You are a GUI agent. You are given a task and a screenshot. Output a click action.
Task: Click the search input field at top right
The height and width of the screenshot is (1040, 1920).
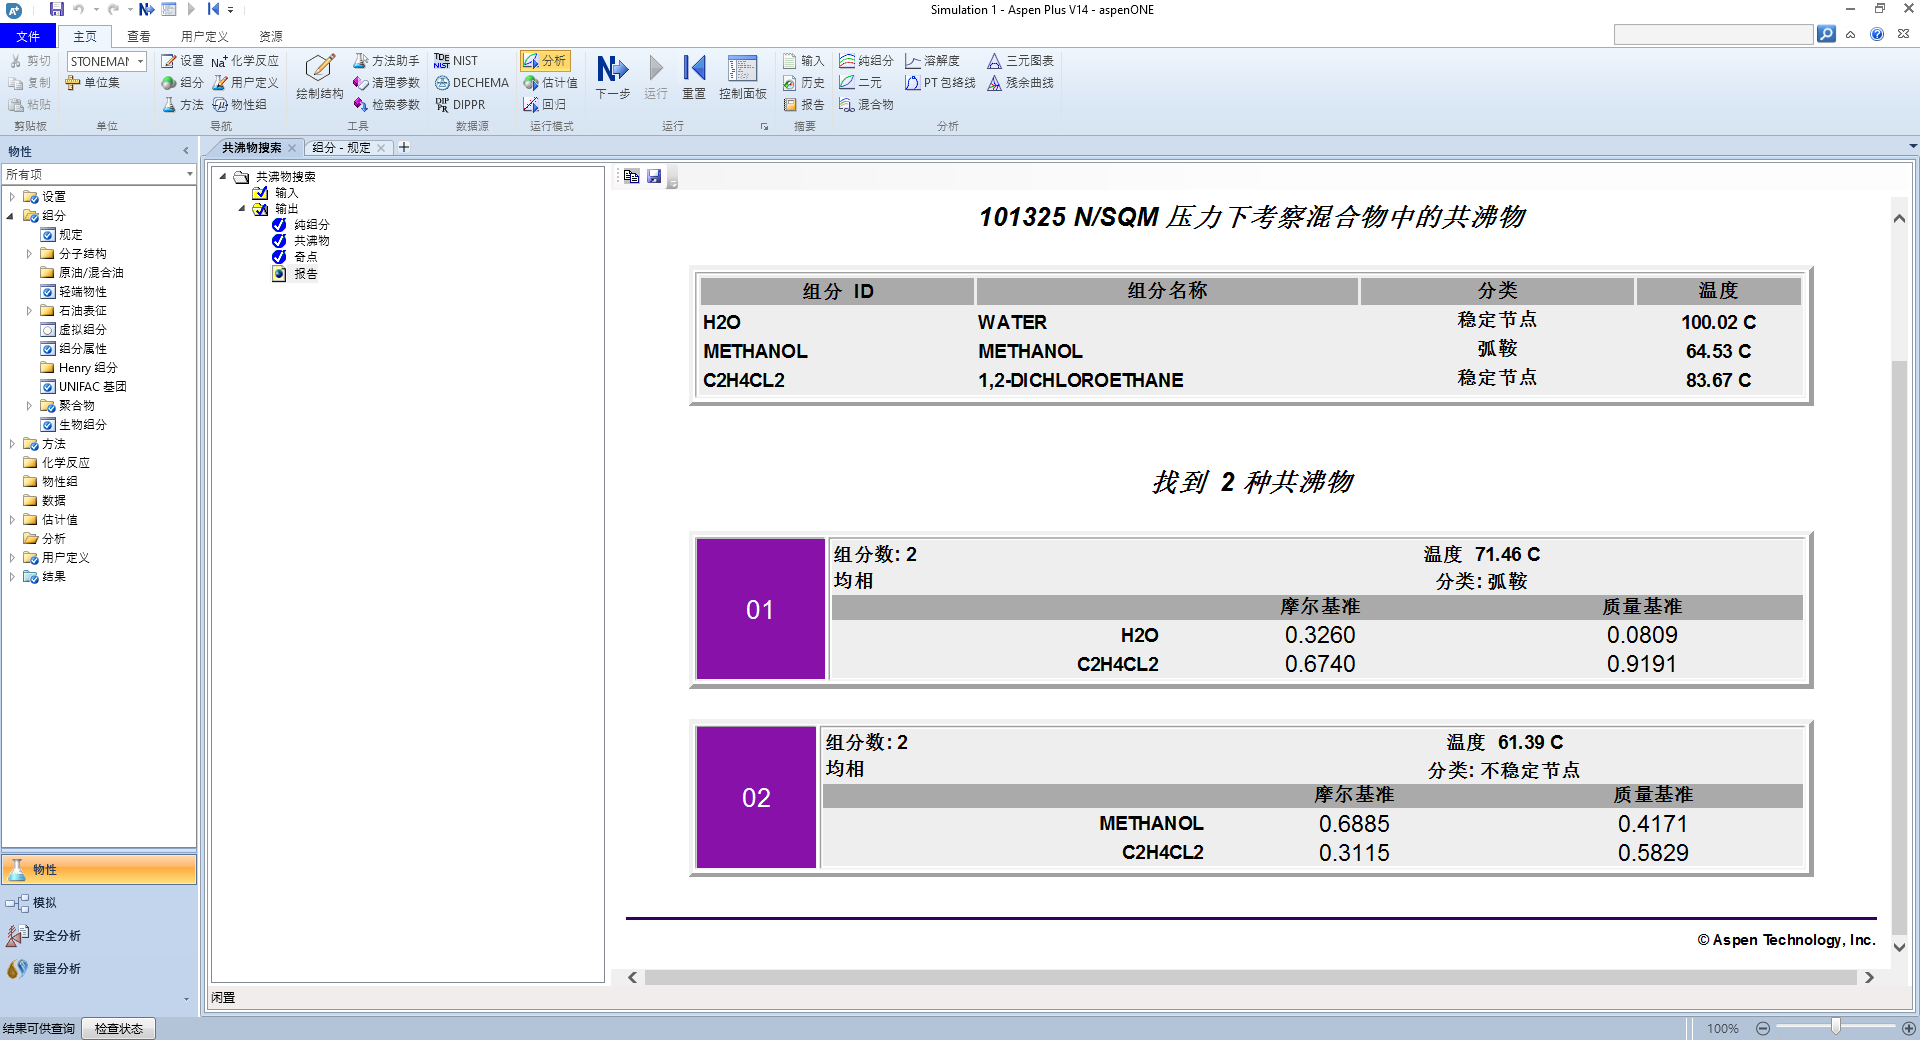click(1713, 35)
